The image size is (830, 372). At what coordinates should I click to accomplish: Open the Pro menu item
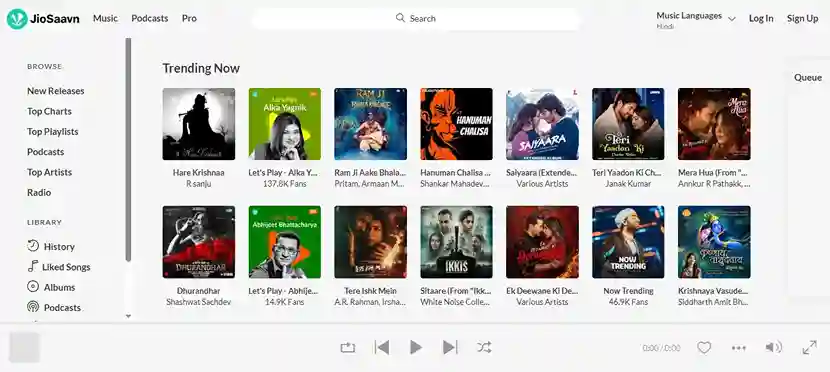[189, 18]
